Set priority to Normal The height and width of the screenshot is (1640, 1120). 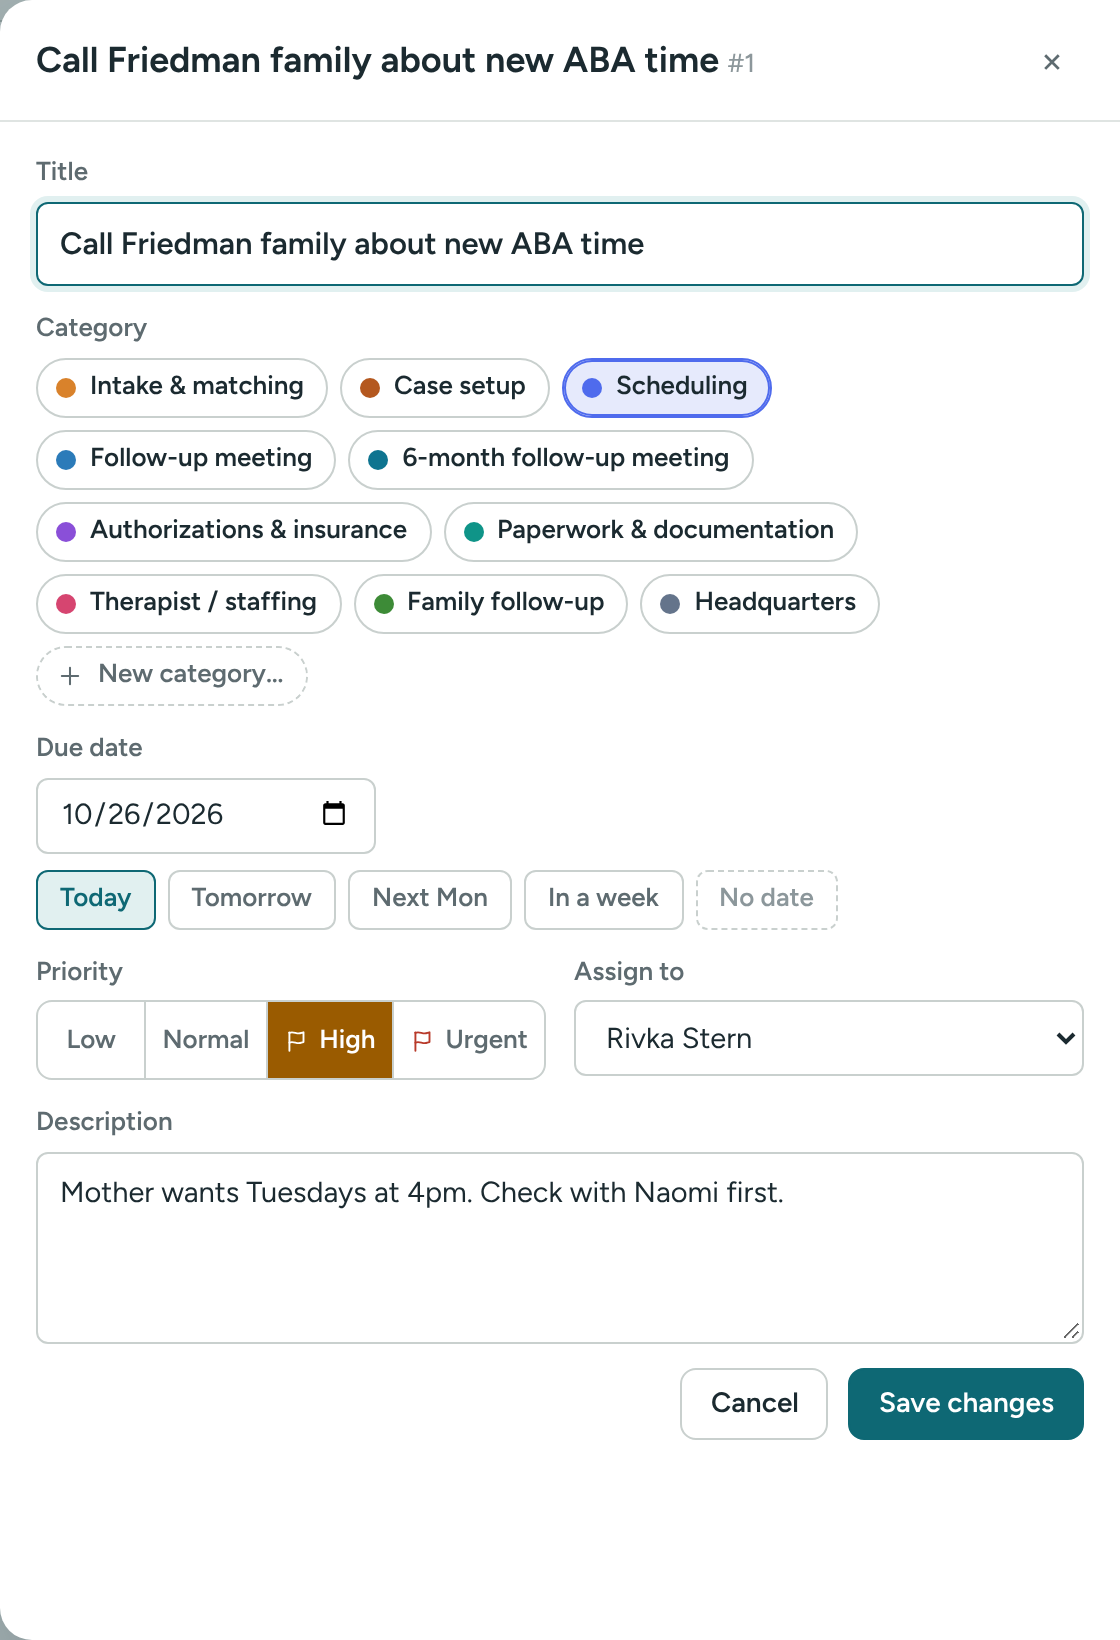(206, 1040)
